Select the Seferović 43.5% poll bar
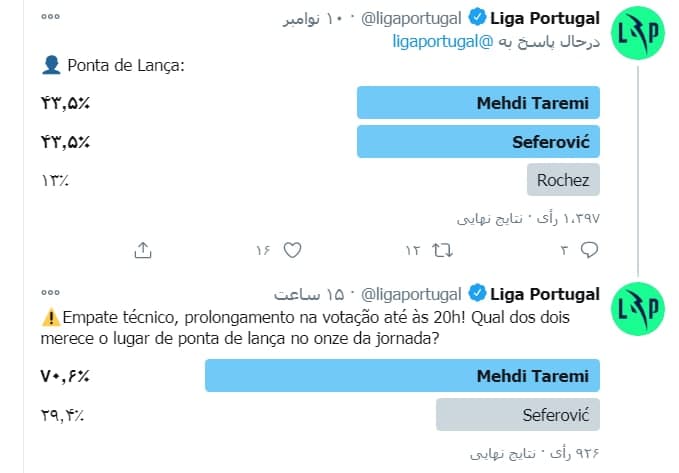Viewport: 679px width, 473px height. pyautogui.click(x=478, y=141)
